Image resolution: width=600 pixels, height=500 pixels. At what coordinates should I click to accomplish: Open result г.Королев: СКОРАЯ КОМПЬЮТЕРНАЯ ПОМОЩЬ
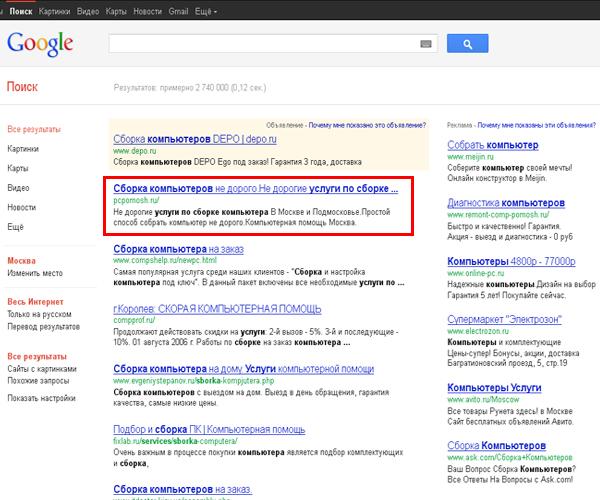217,309
